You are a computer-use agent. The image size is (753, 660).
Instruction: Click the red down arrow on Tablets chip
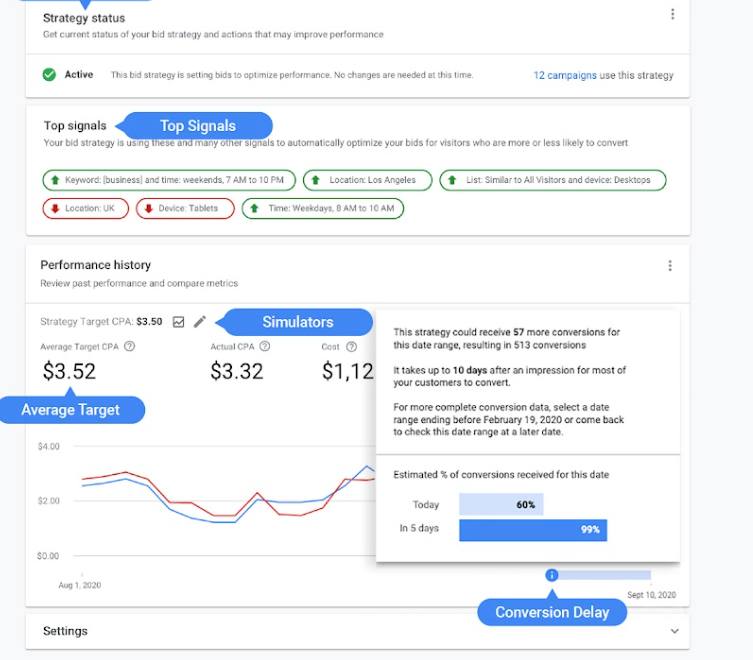(148, 208)
